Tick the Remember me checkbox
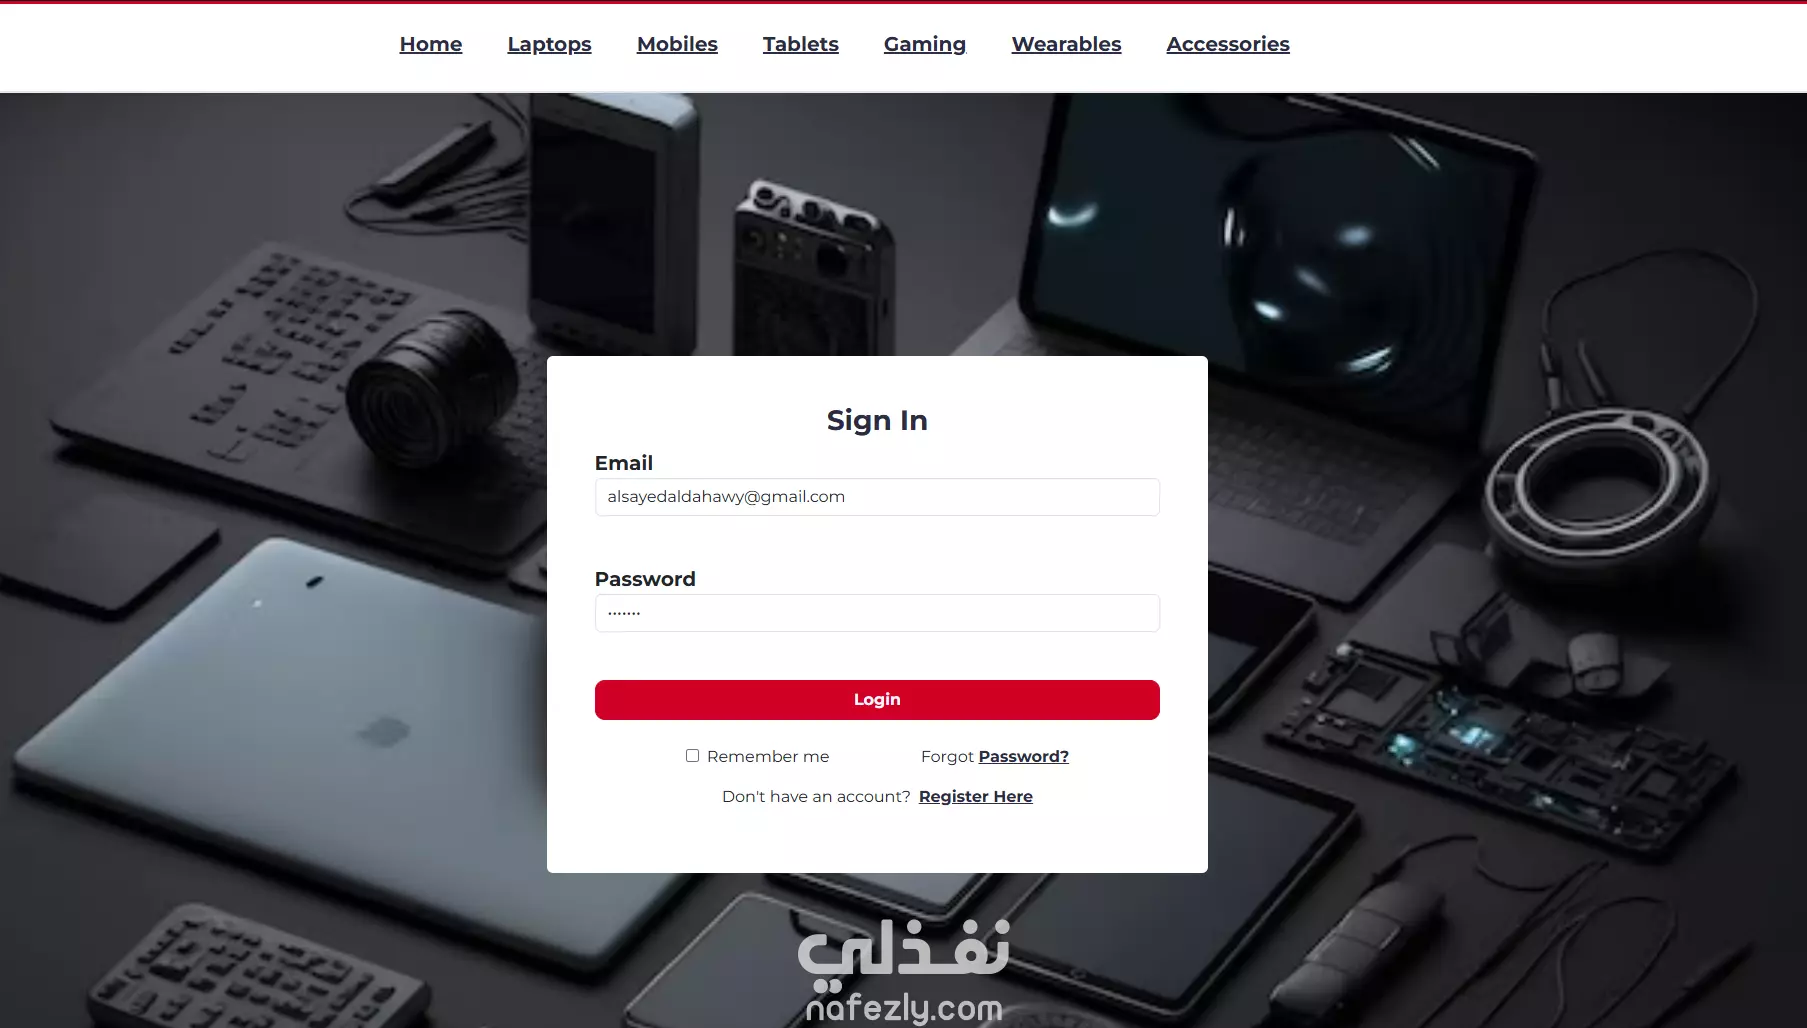This screenshot has height=1028, width=1807. [x=692, y=755]
